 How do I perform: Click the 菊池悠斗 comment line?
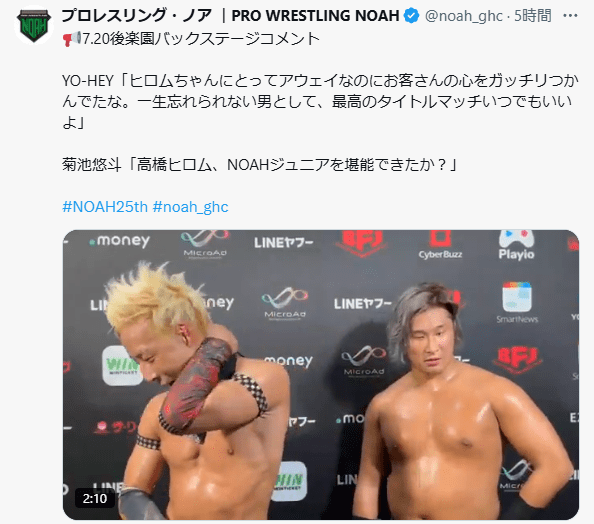260,165
